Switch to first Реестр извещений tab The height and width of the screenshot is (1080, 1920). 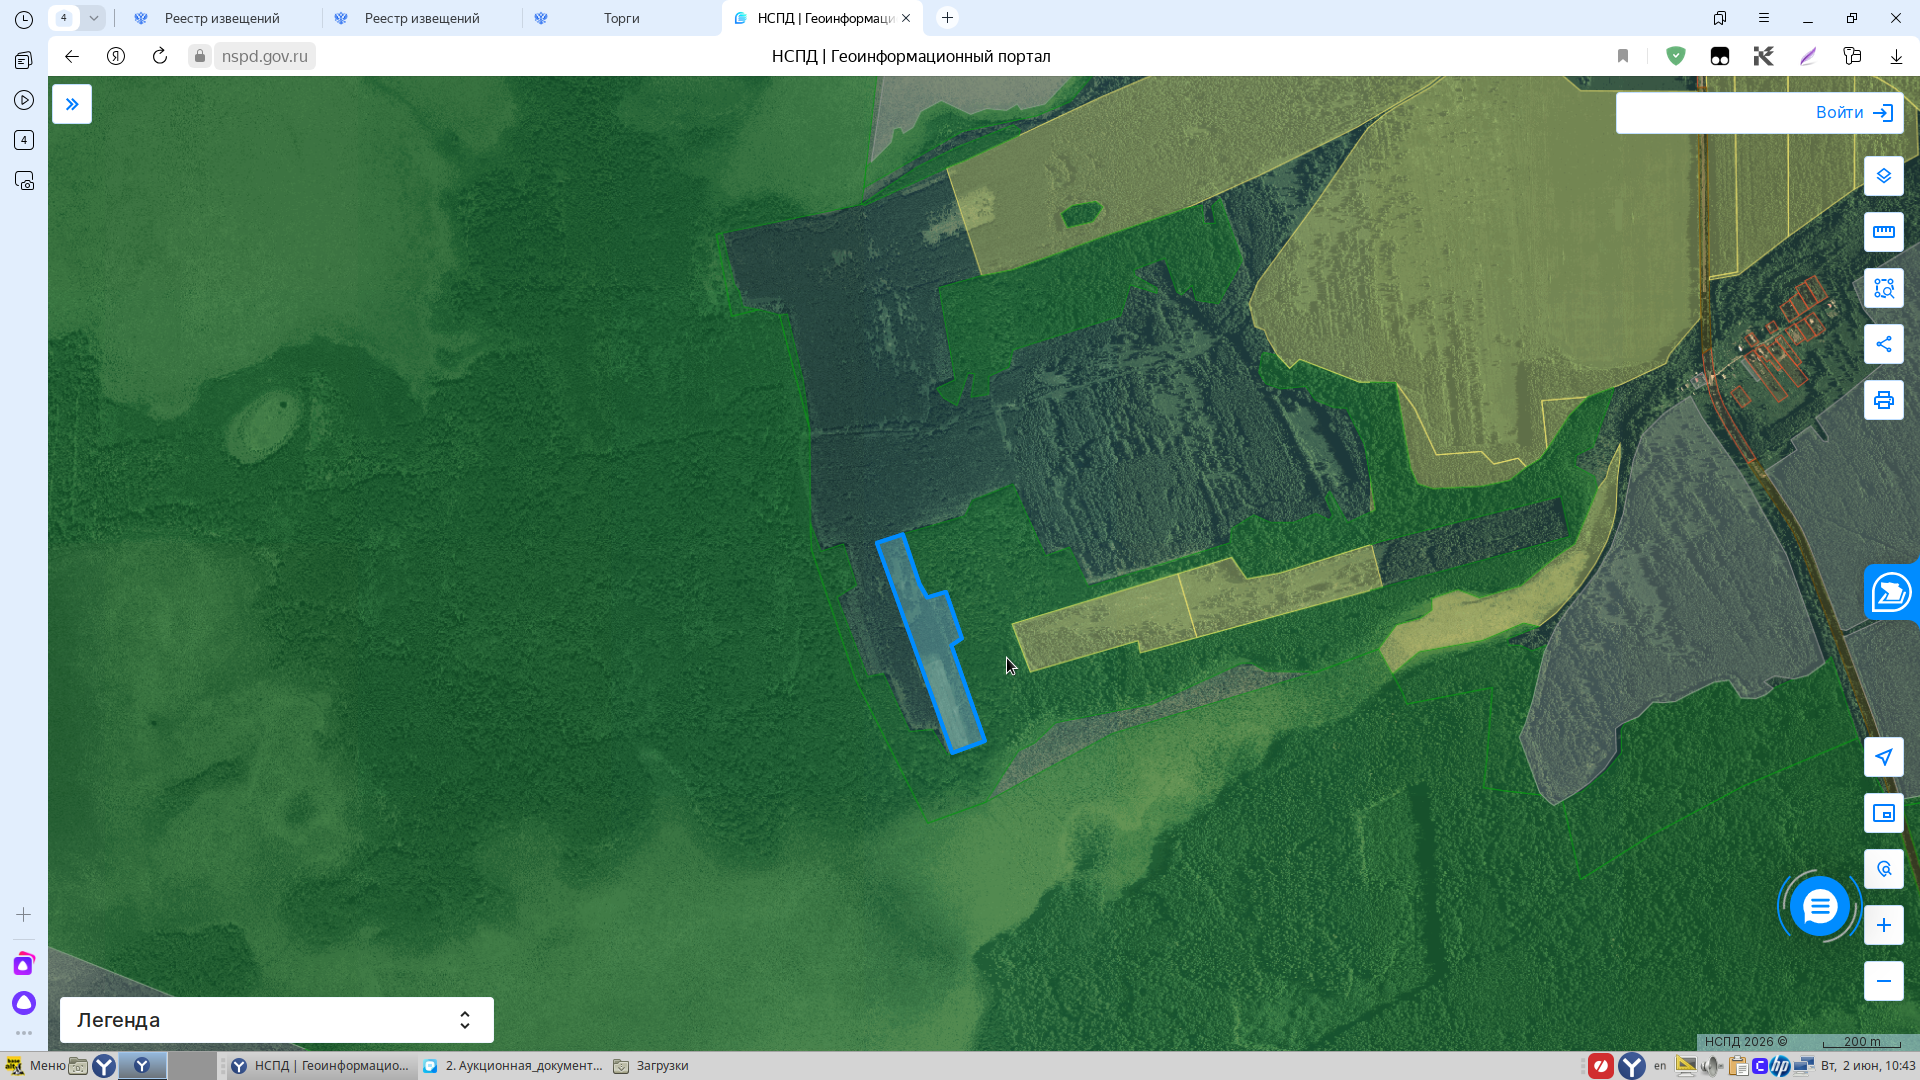pyautogui.click(x=222, y=18)
